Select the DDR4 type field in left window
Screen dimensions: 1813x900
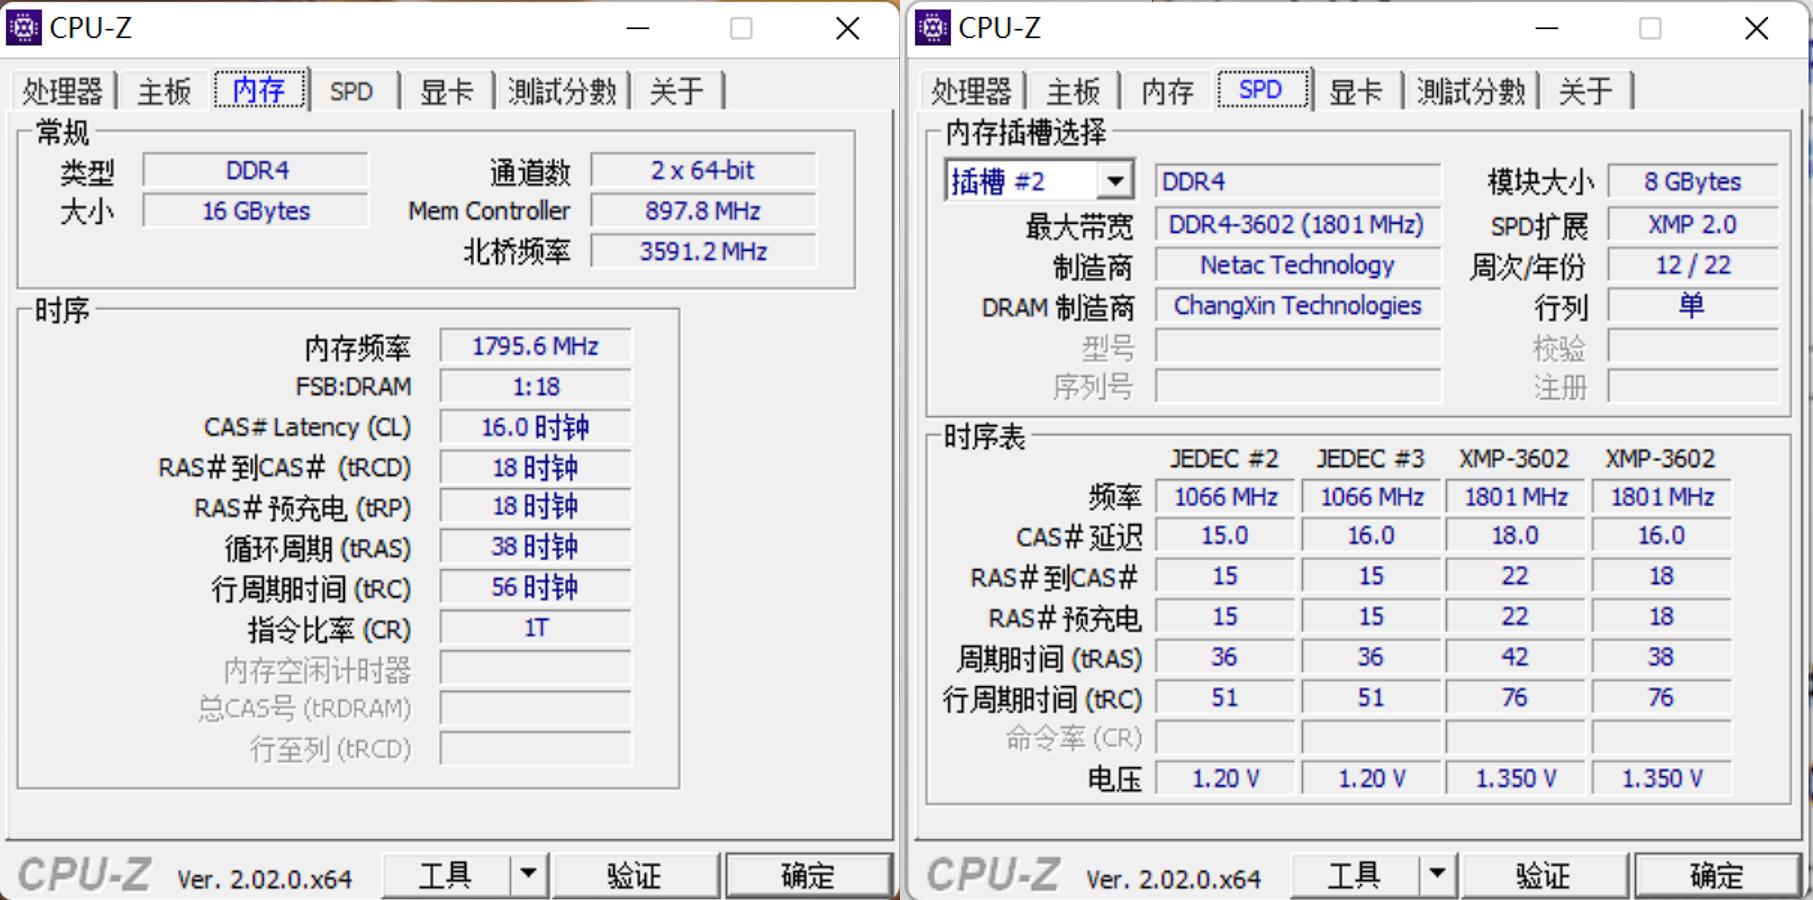tap(256, 170)
